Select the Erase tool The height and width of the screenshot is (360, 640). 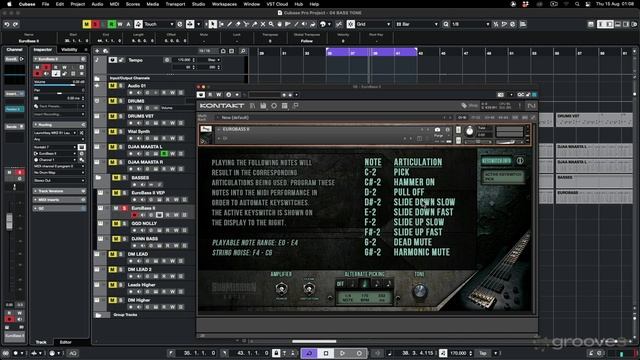point(238,24)
